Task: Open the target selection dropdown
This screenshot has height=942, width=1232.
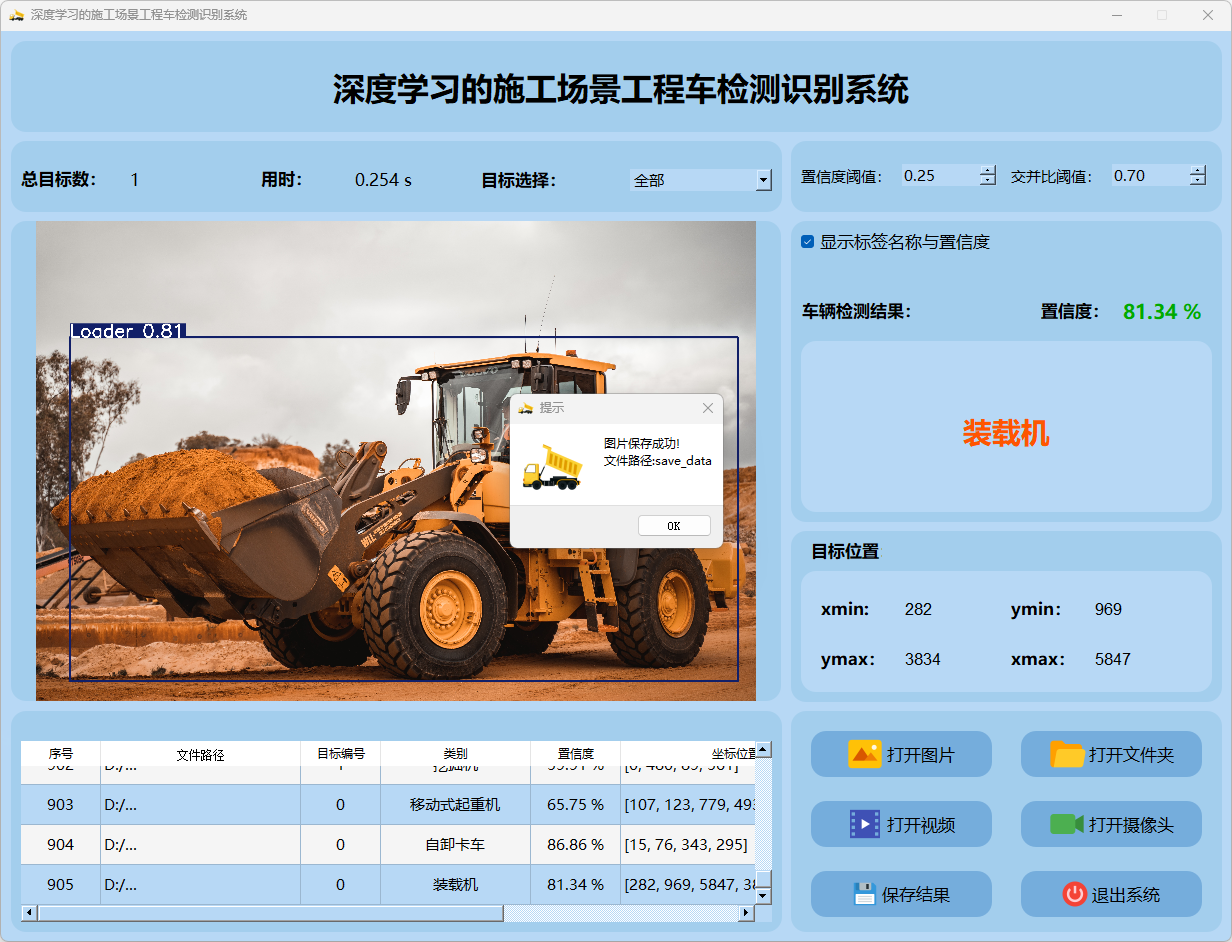Action: (x=764, y=180)
